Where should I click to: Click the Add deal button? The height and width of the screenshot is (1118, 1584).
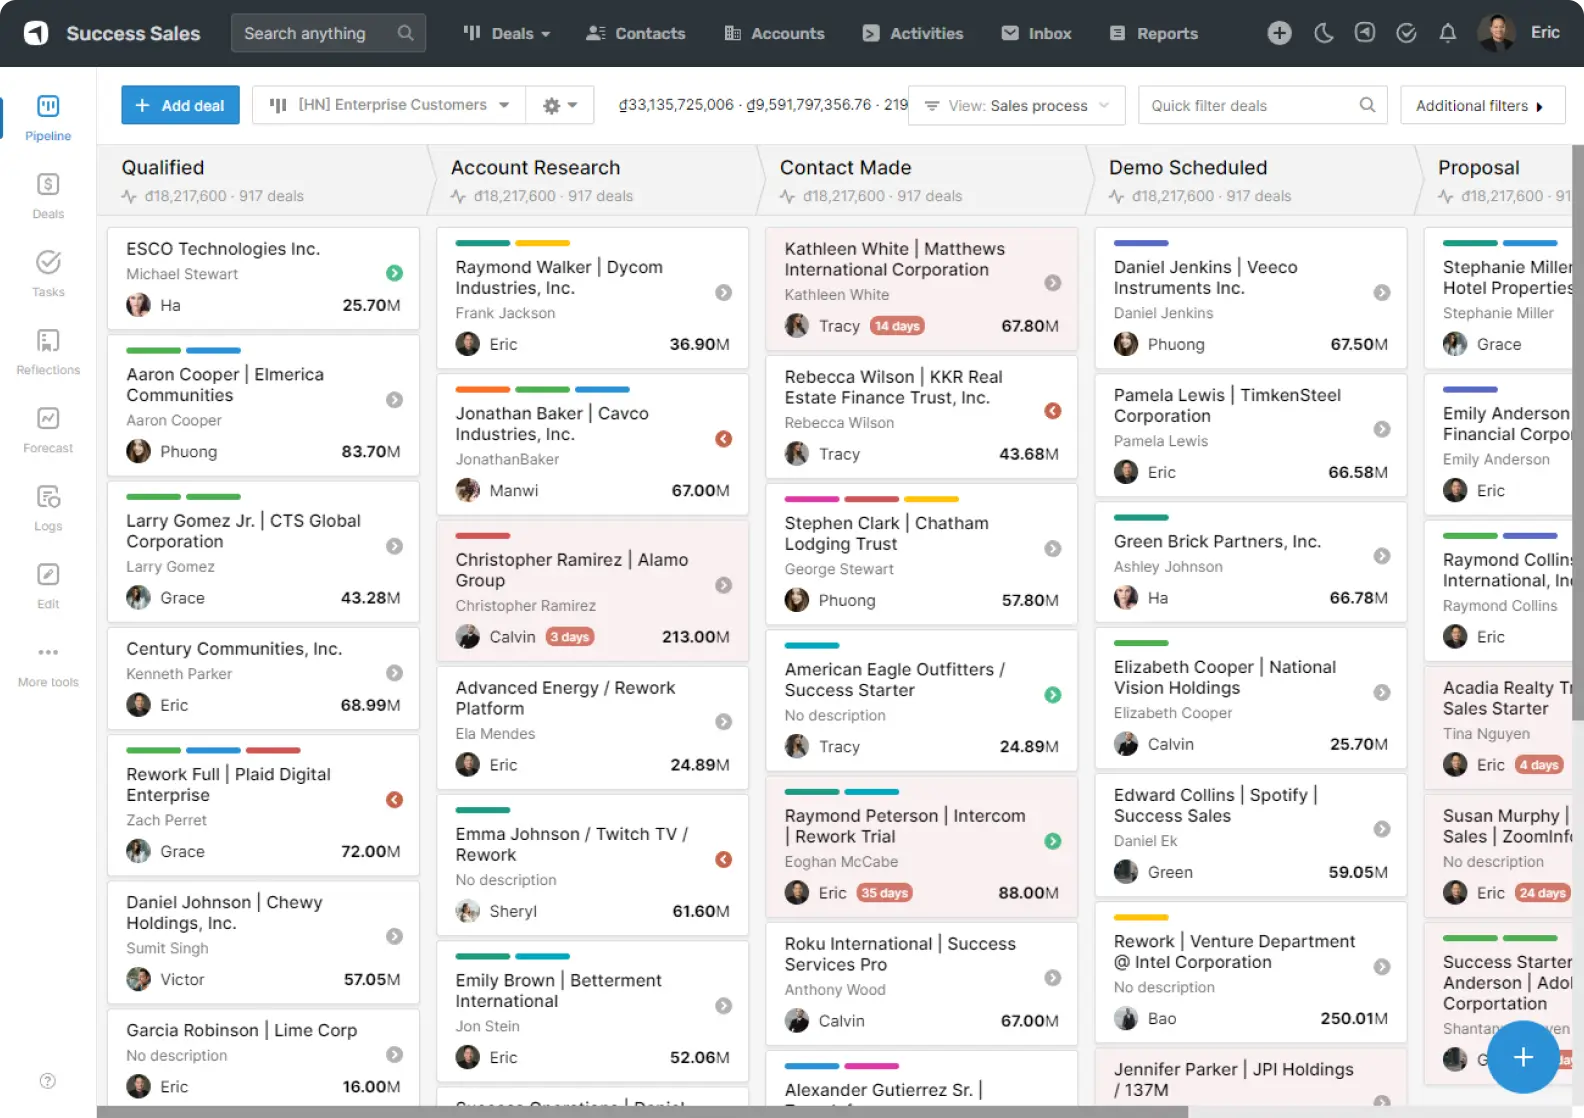[180, 105]
